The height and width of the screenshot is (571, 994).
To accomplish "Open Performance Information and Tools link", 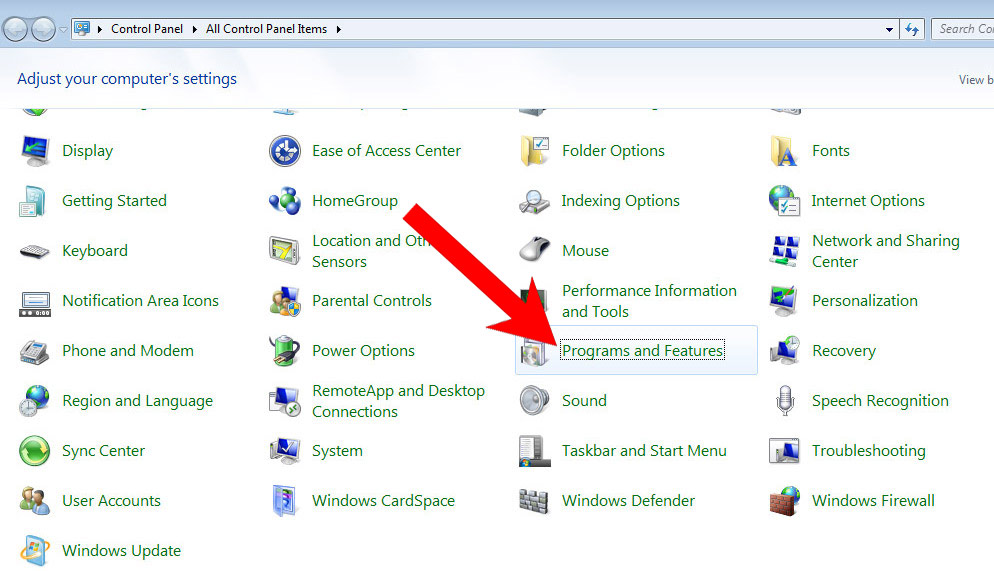I will click(649, 301).
